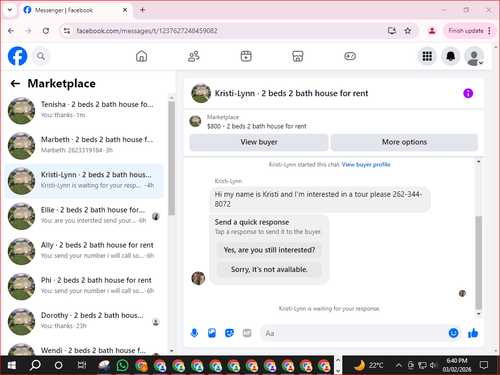Open the Tenisha conversation
500x375 pixels.
click(x=84, y=110)
